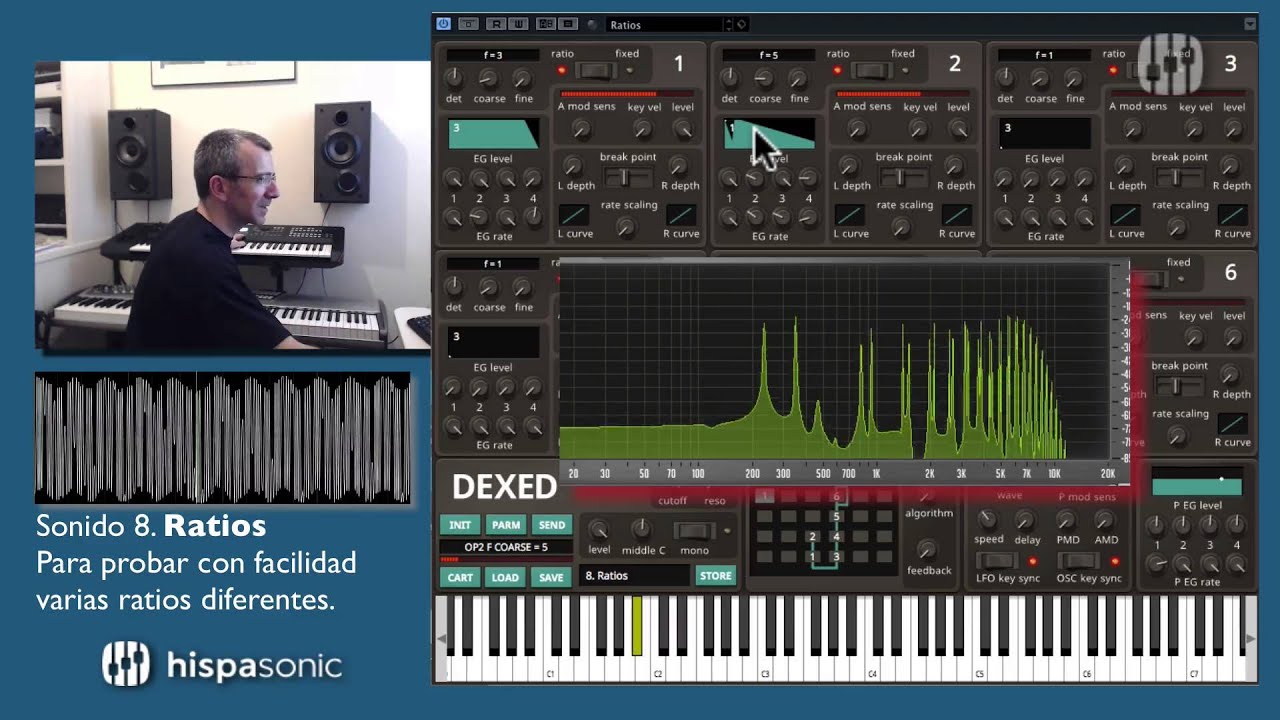
Task: Click the bypass icon next to power button
Action: point(468,24)
